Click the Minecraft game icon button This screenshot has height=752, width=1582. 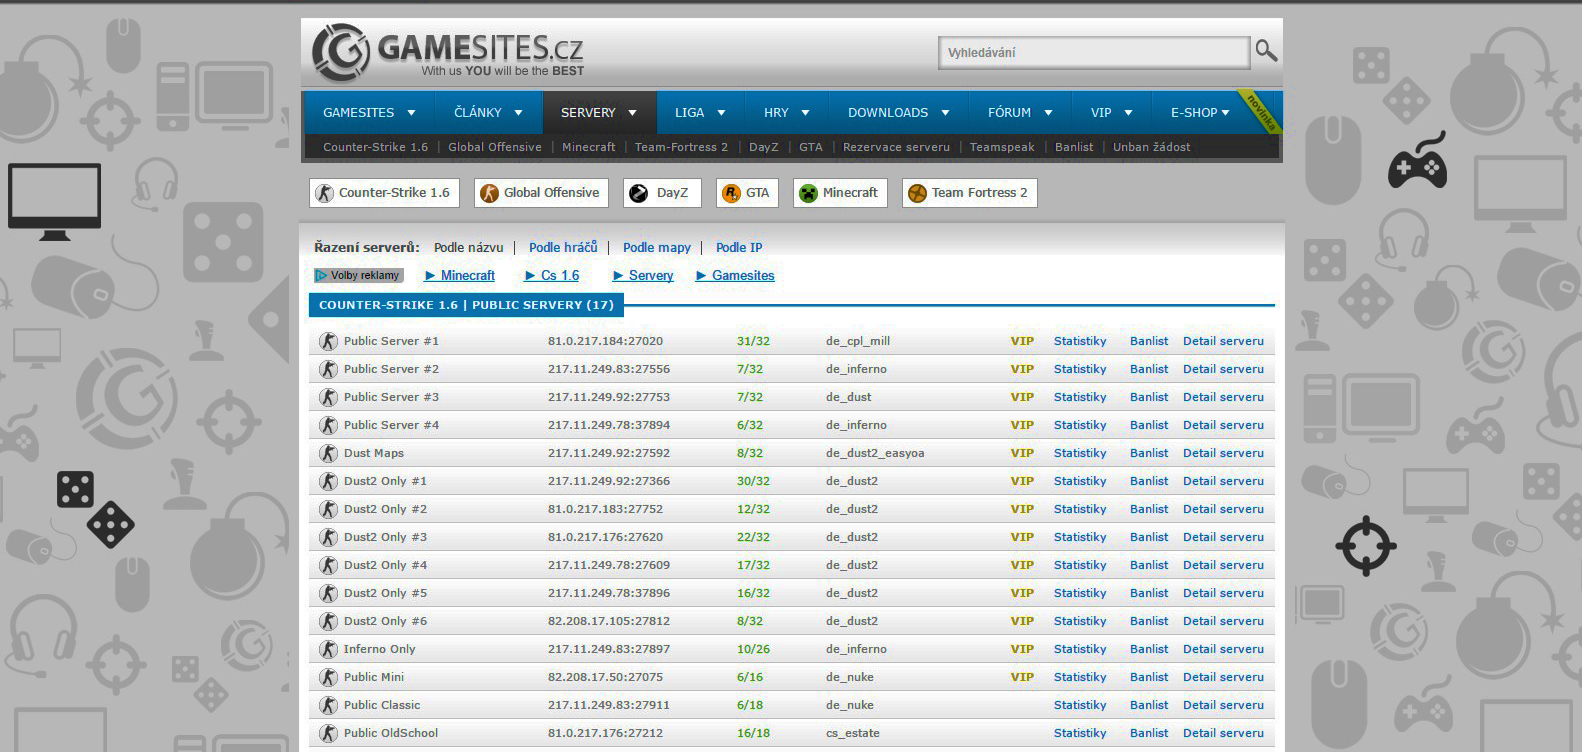[x=841, y=193]
